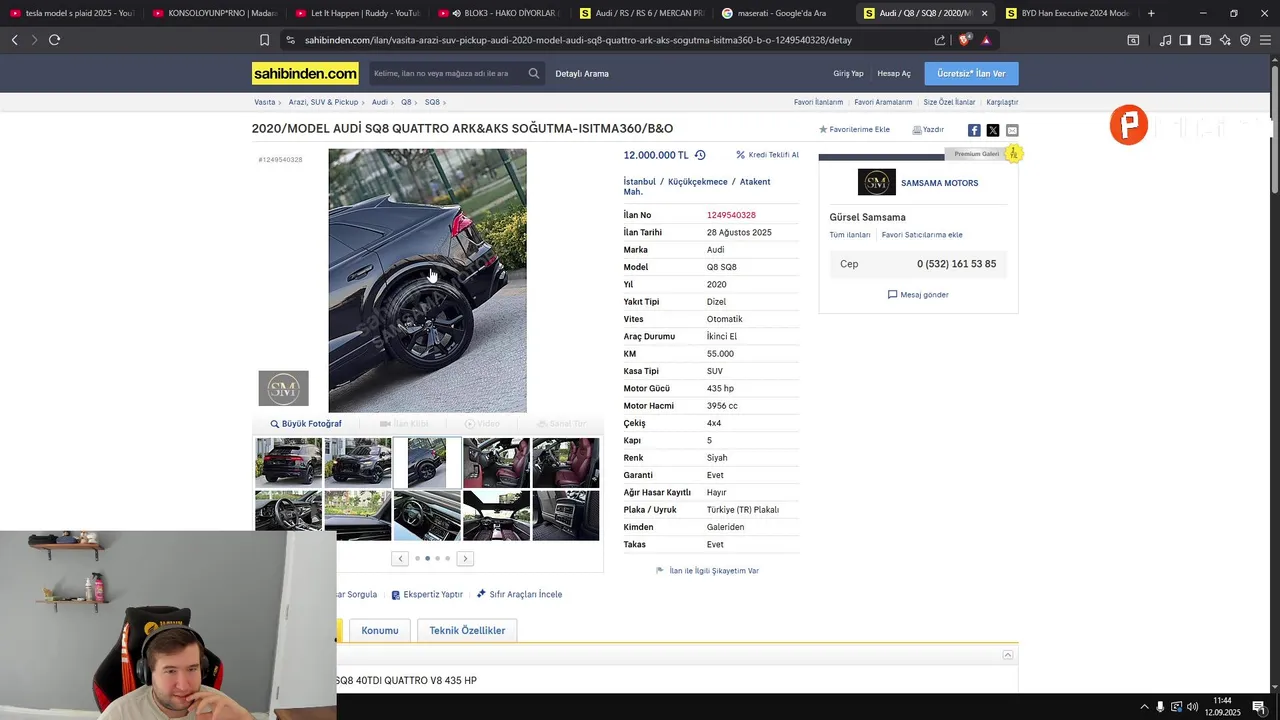Bookmark the page using the bookmark icon

(264, 40)
